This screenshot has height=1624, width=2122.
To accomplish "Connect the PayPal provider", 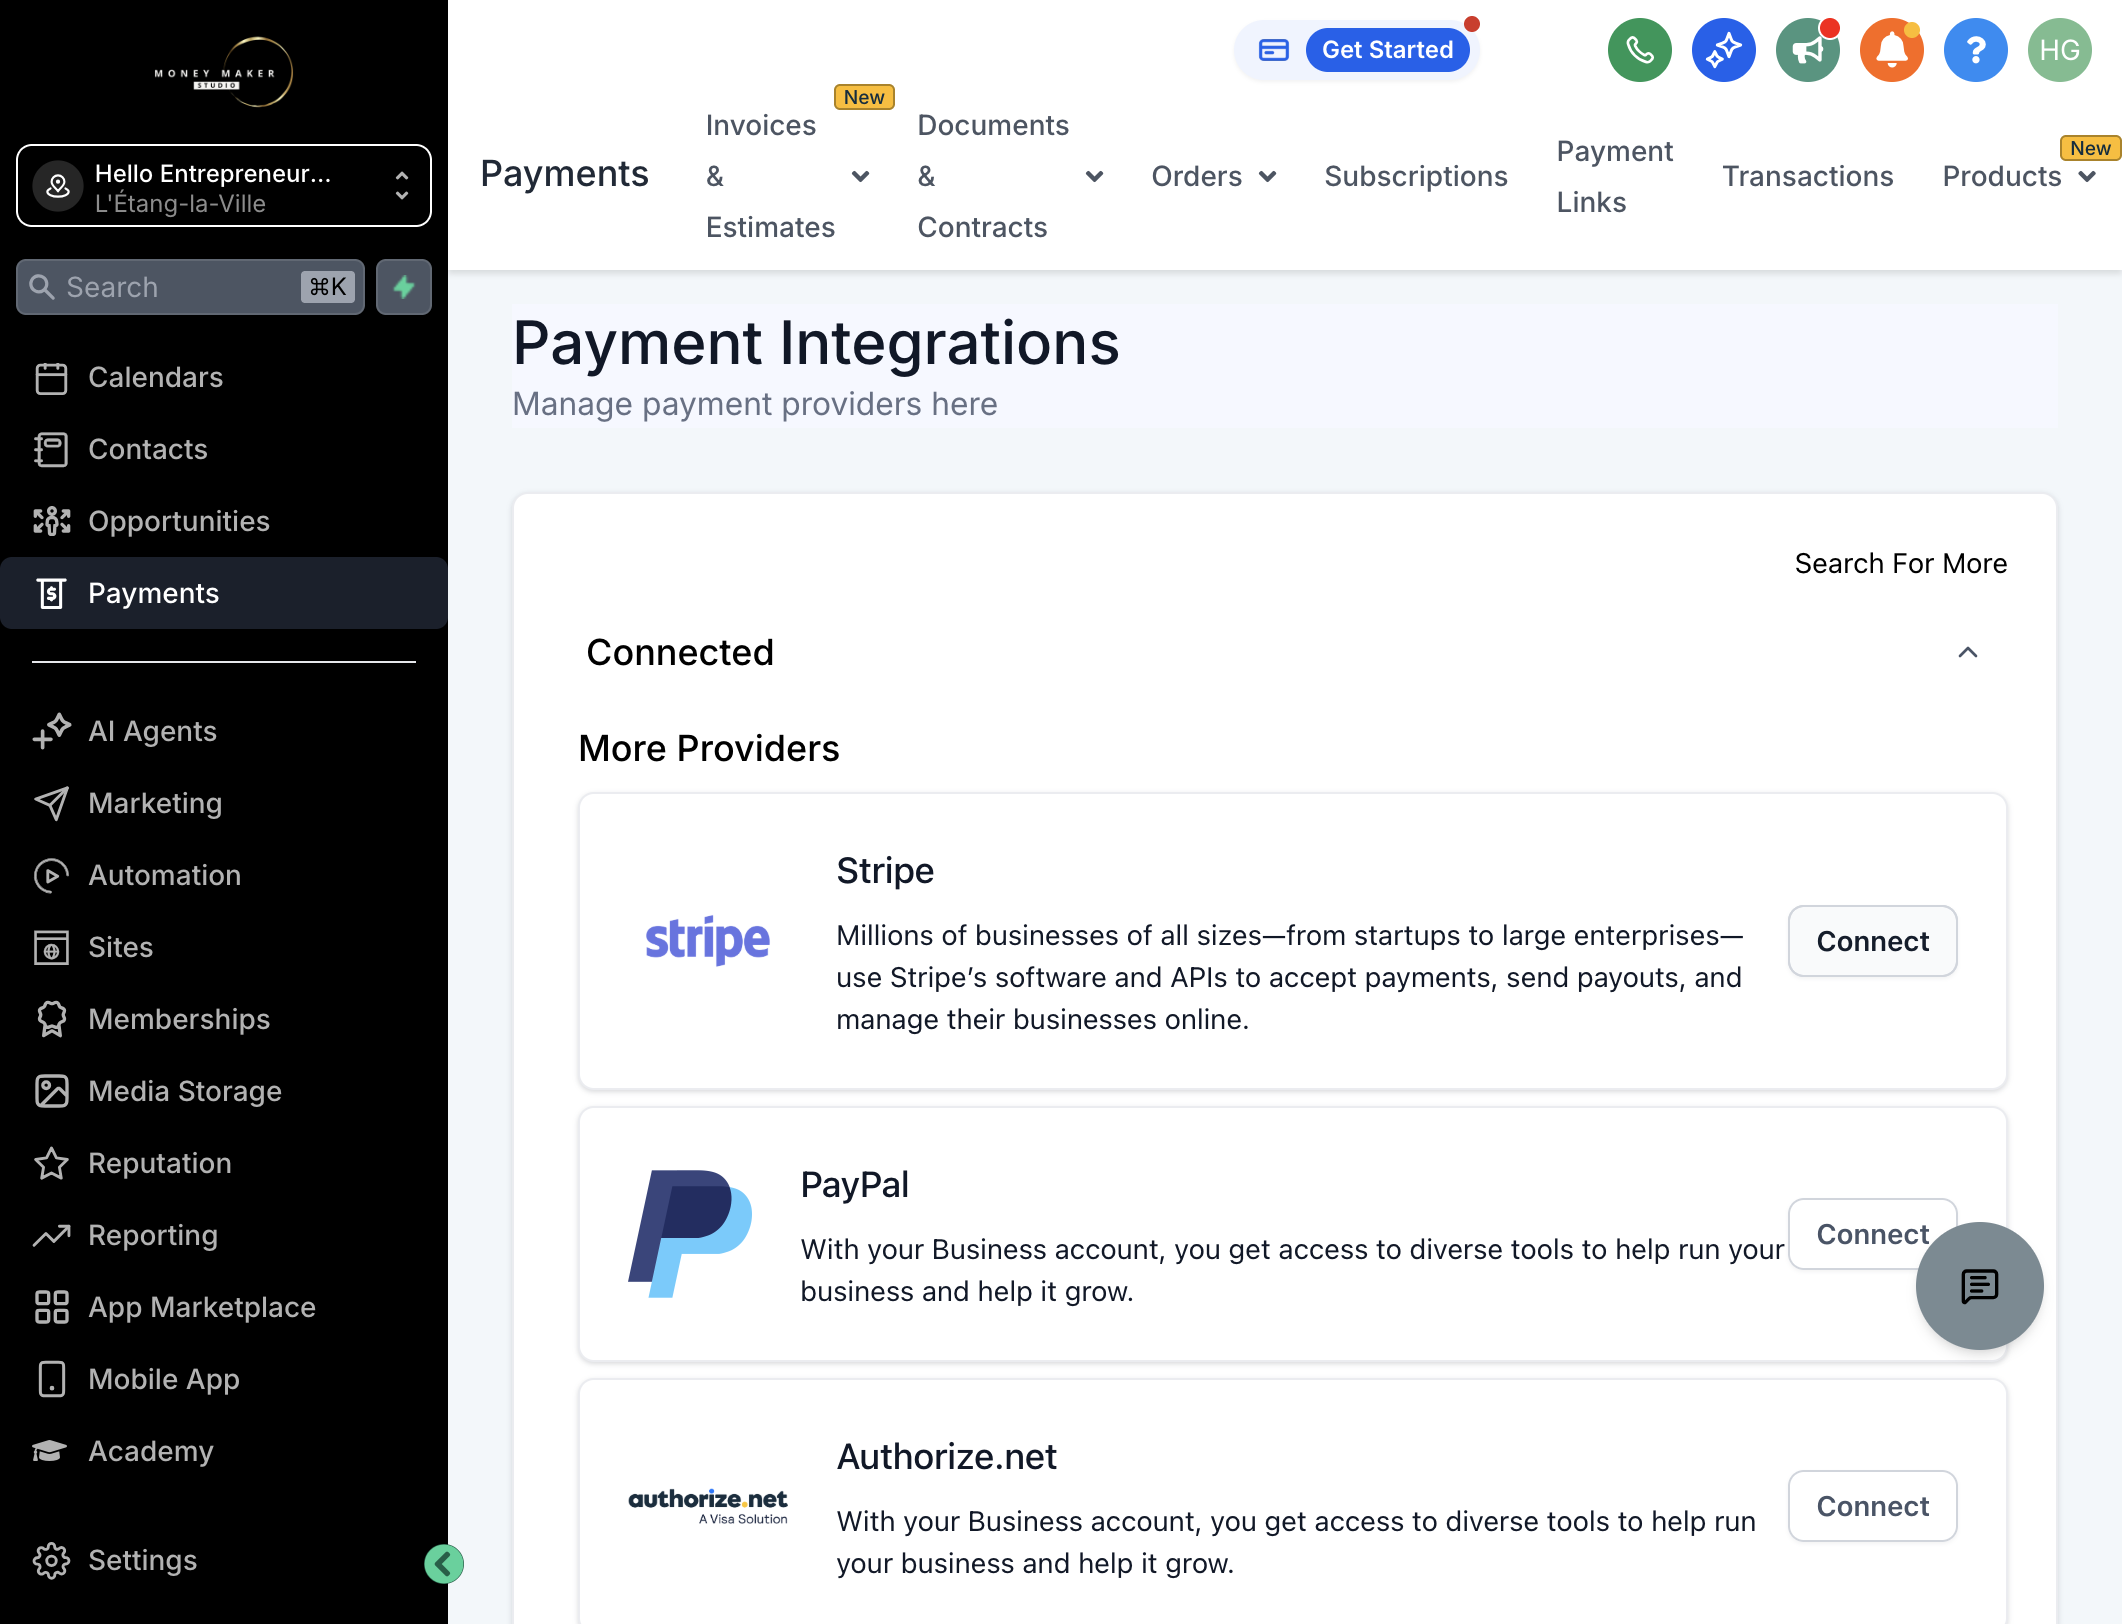I will coord(1872,1234).
